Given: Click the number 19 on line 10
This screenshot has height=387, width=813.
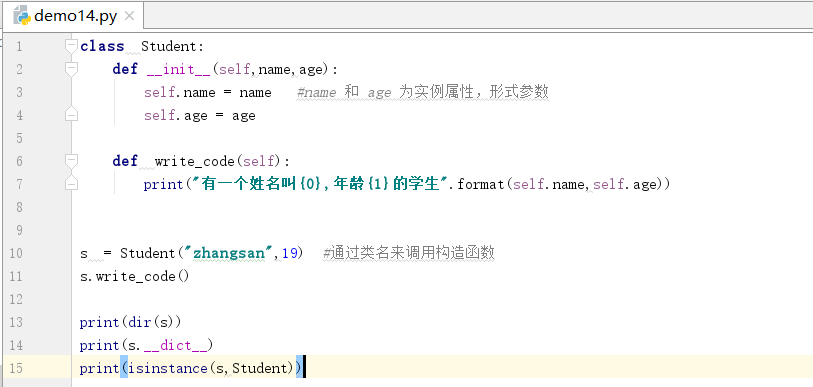Looking at the screenshot, I should click(289, 253).
